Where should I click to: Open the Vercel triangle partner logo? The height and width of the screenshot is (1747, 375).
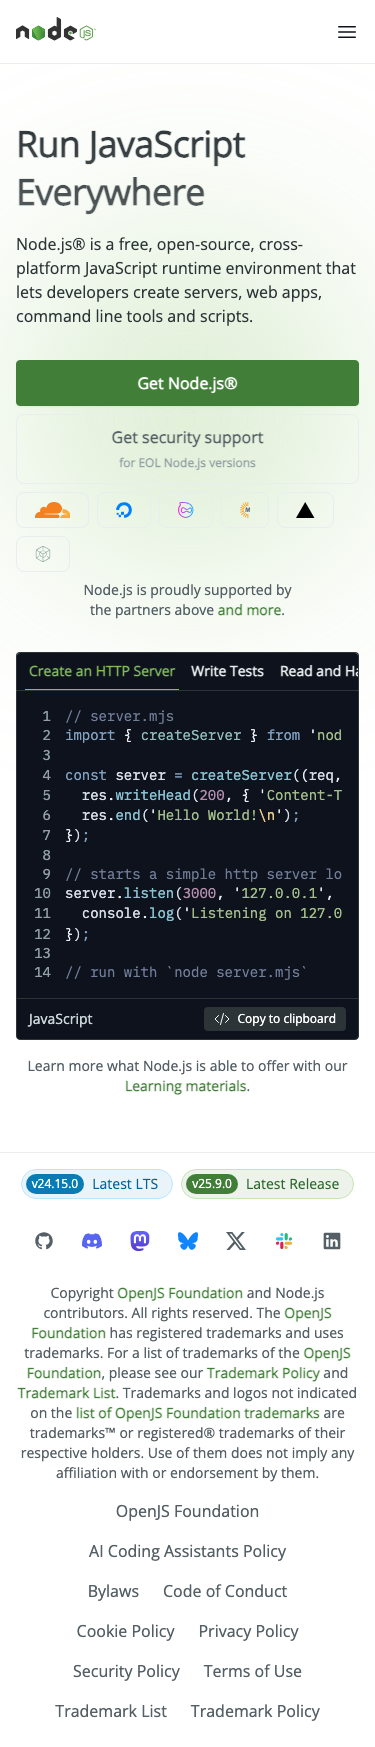point(305,510)
